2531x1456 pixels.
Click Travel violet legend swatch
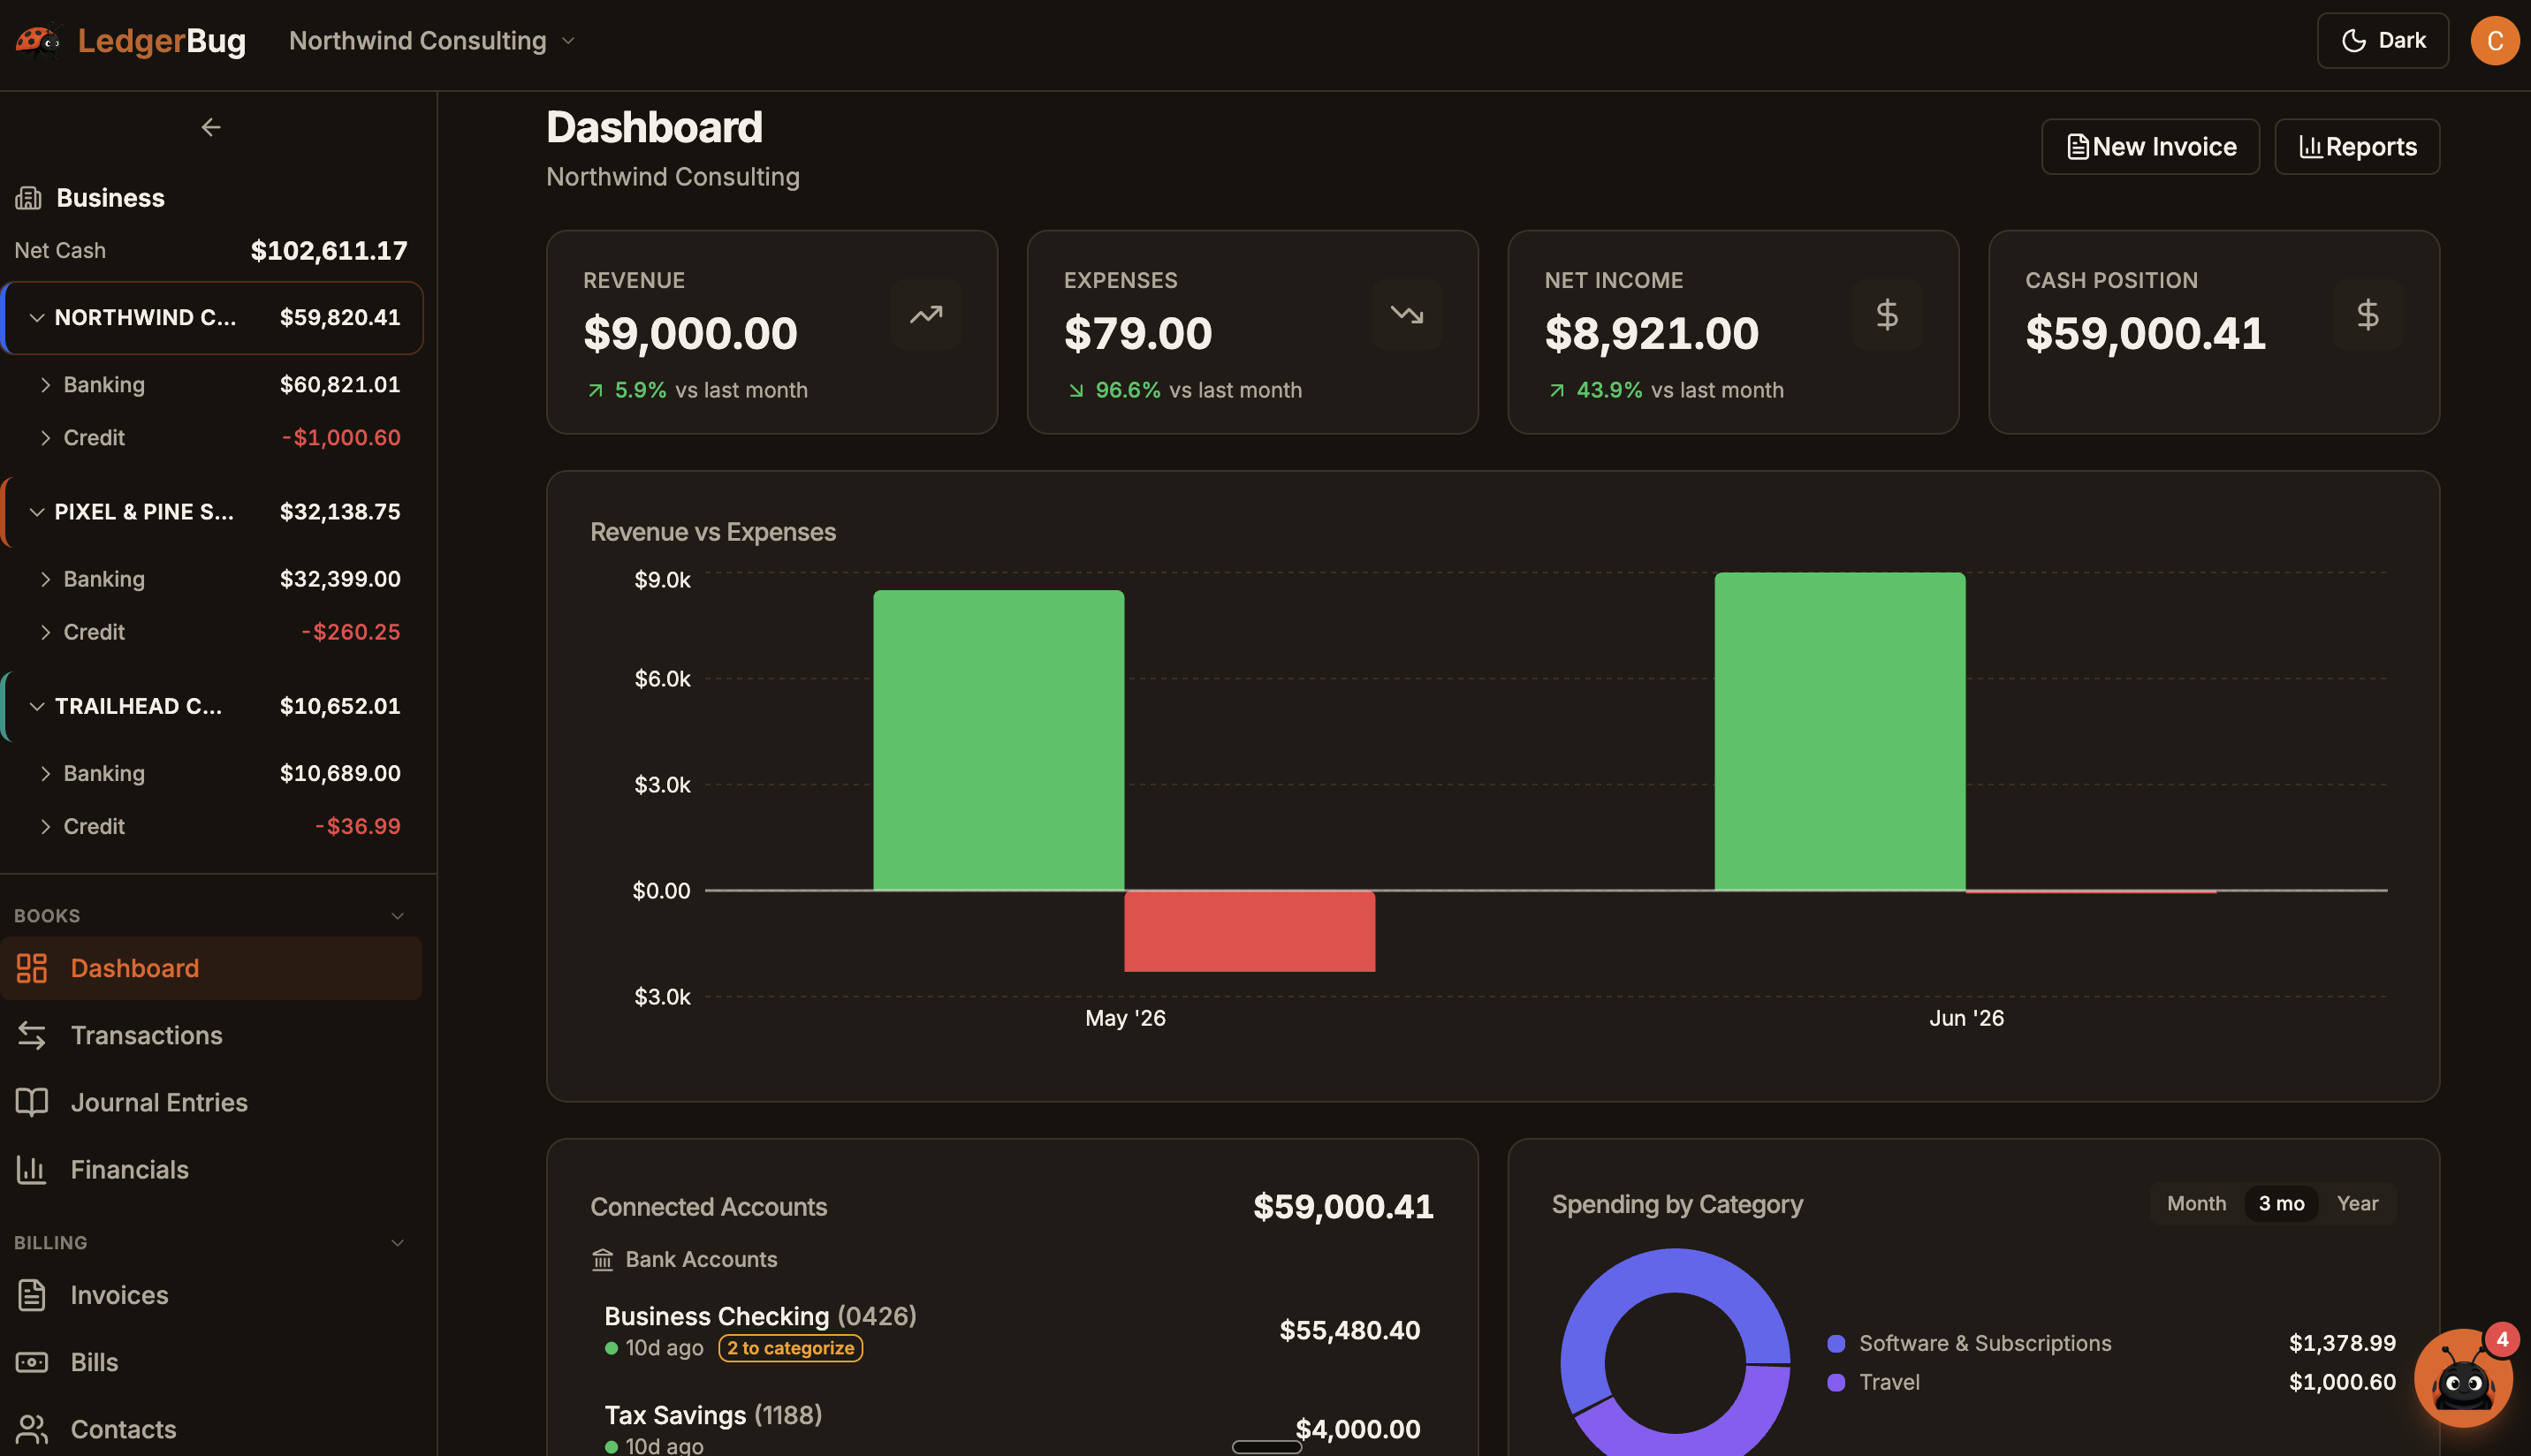[x=1836, y=1382]
